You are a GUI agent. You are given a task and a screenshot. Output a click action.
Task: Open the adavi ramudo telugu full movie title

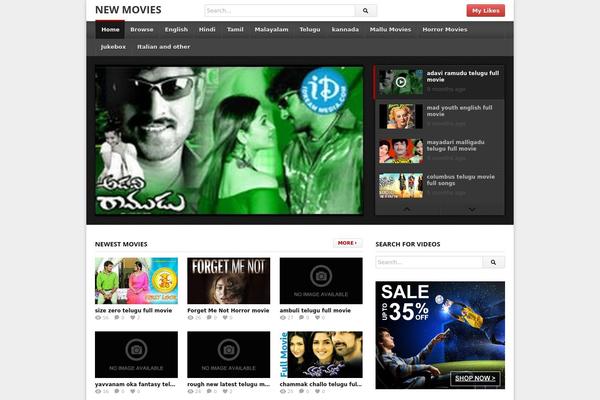tap(463, 77)
